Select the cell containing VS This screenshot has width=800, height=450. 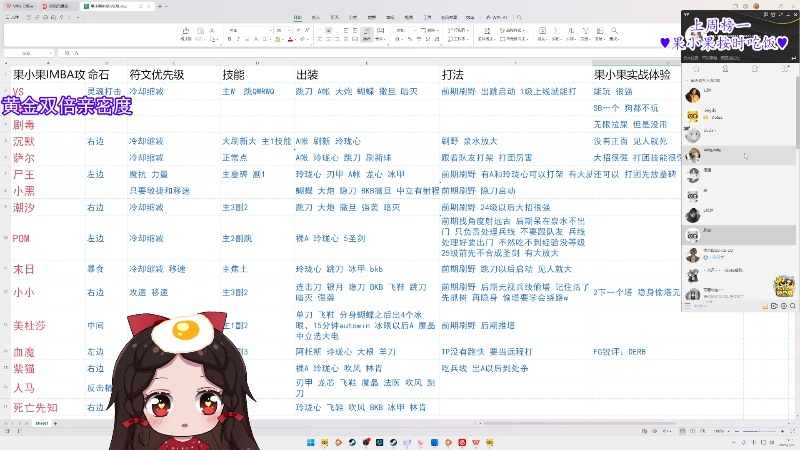[x=48, y=92]
